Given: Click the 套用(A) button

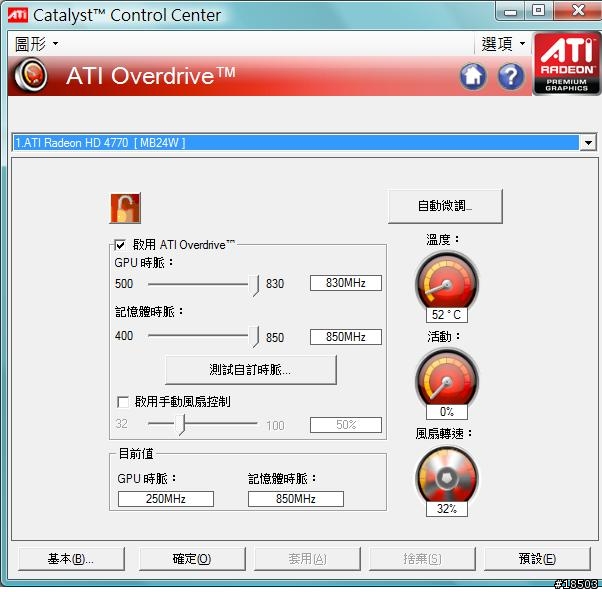Looking at the screenshot, I should (x=307, y=559).
